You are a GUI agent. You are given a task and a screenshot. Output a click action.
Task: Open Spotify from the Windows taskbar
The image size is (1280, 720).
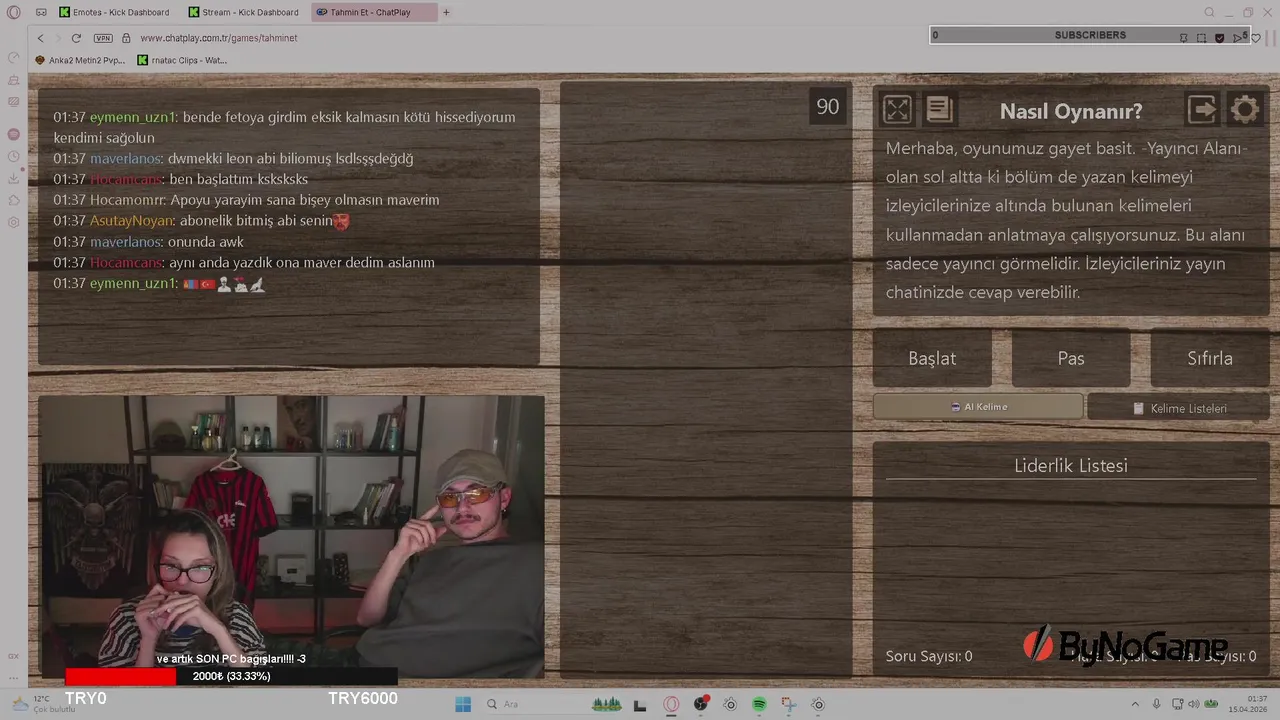click(759, 704)
